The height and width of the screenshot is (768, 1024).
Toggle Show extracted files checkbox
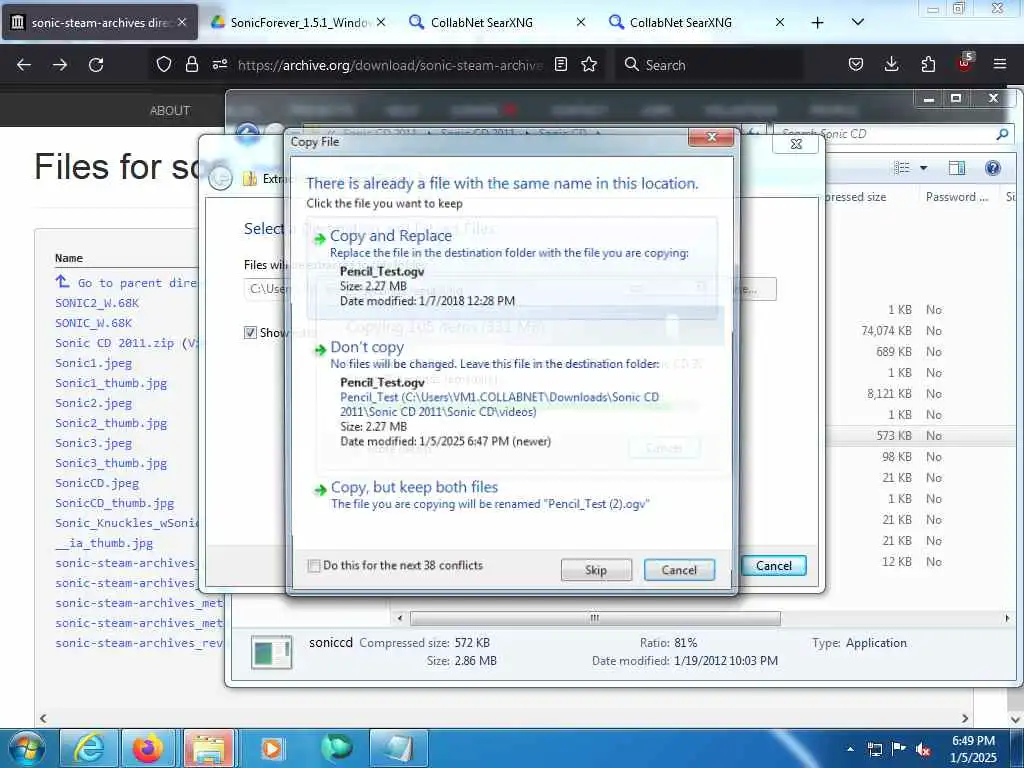click(250, 332)
